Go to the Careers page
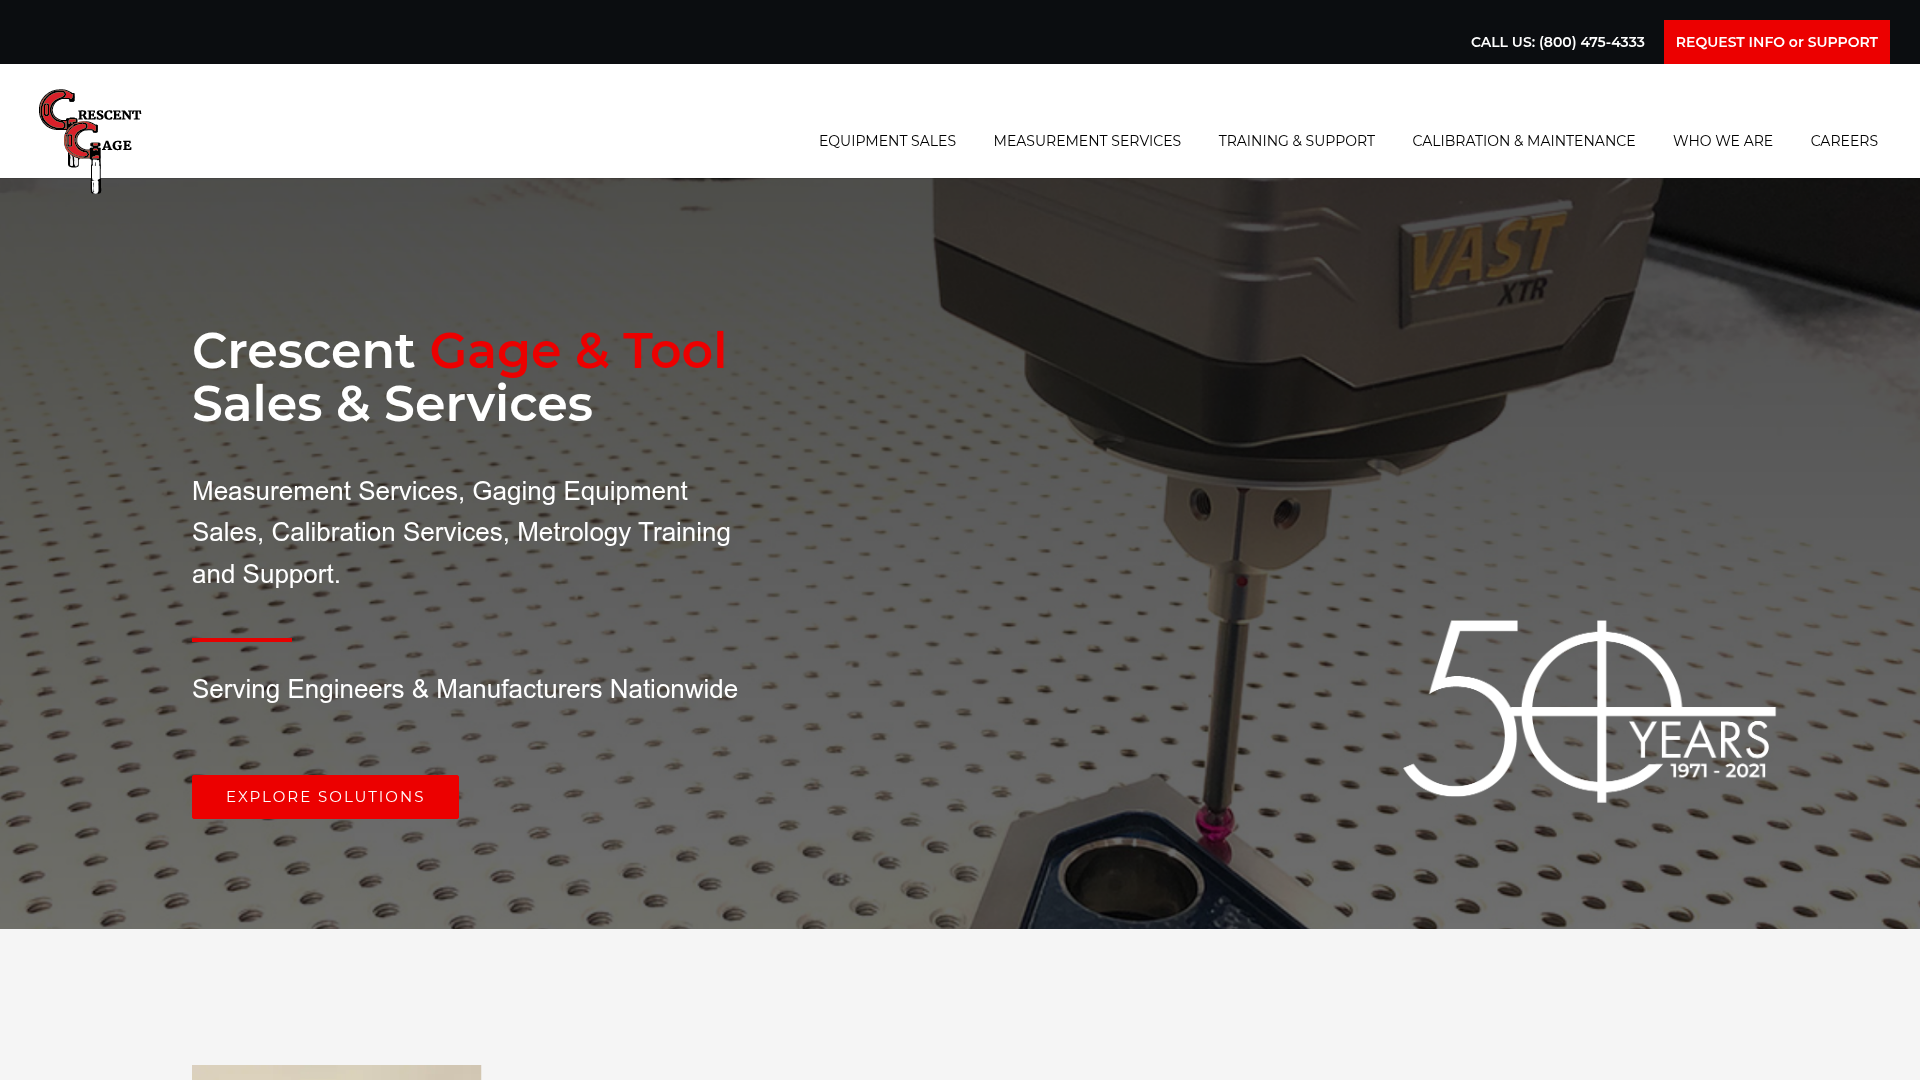This screenshot has height=1080, width=1920. coord(1843,141)
